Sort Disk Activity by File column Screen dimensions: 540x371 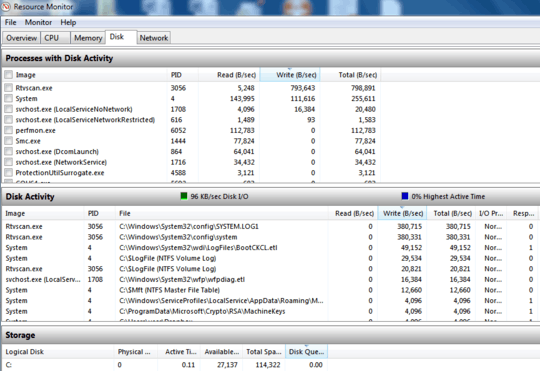[222, 213]
